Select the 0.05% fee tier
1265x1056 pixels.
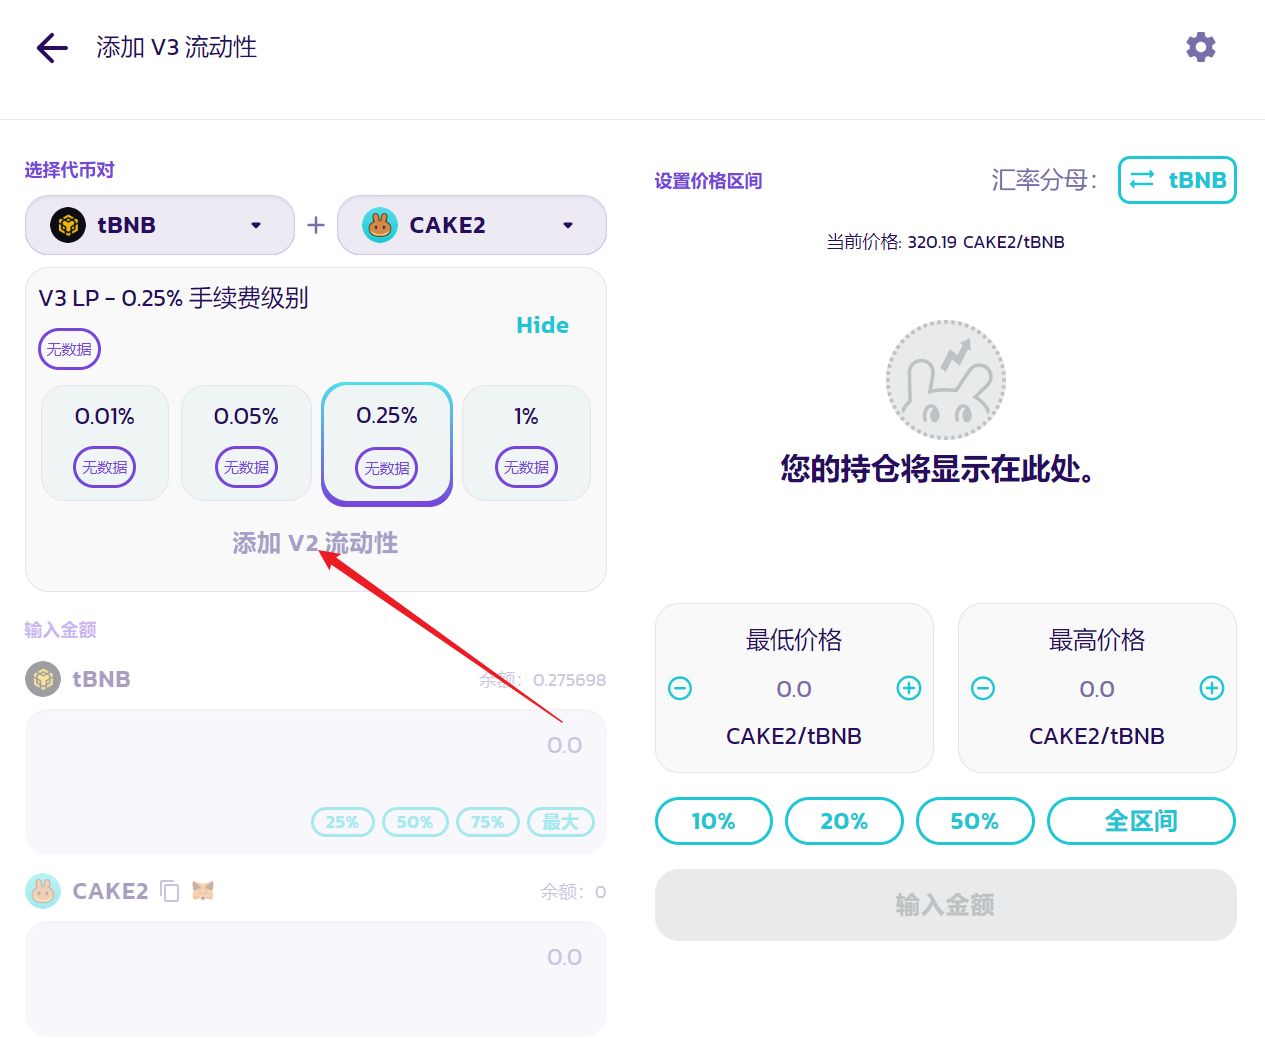(246, 442)
